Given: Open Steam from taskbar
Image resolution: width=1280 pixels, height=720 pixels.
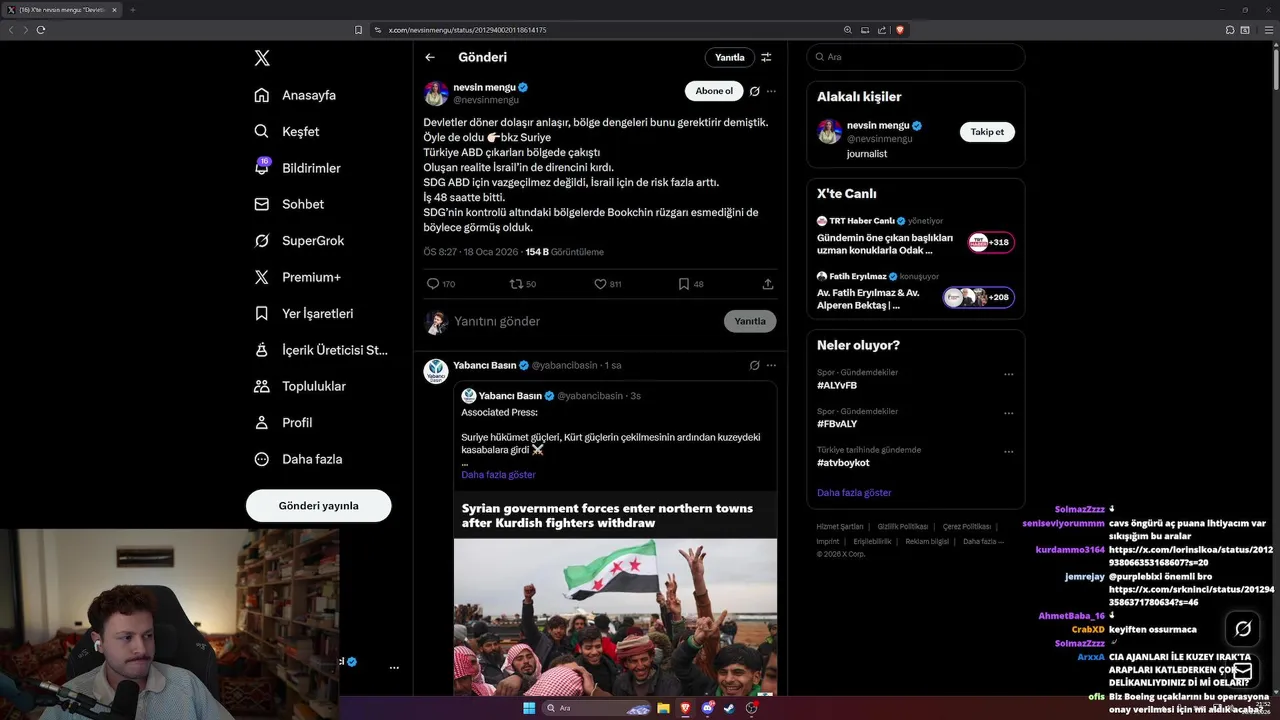Looking at the screenshot, I should point(729,708).
